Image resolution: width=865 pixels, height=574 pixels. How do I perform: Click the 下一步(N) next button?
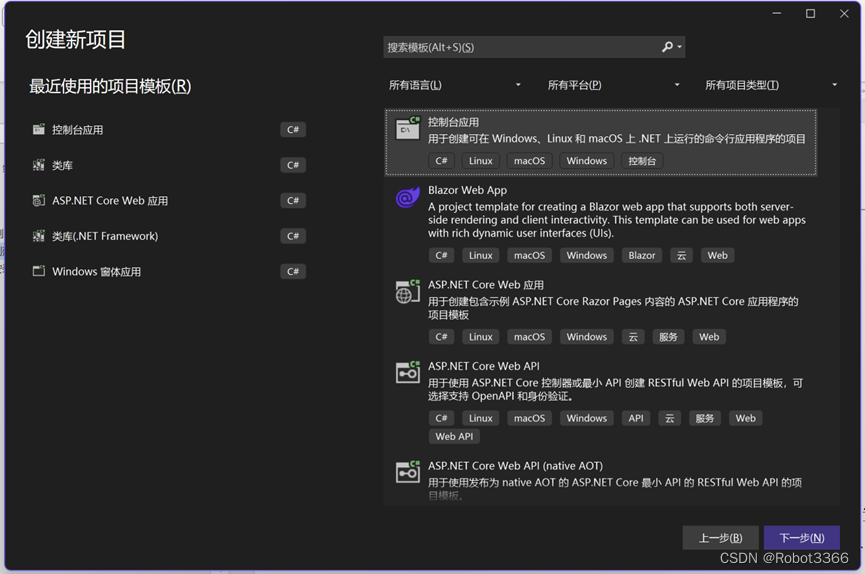coord(802,538)
